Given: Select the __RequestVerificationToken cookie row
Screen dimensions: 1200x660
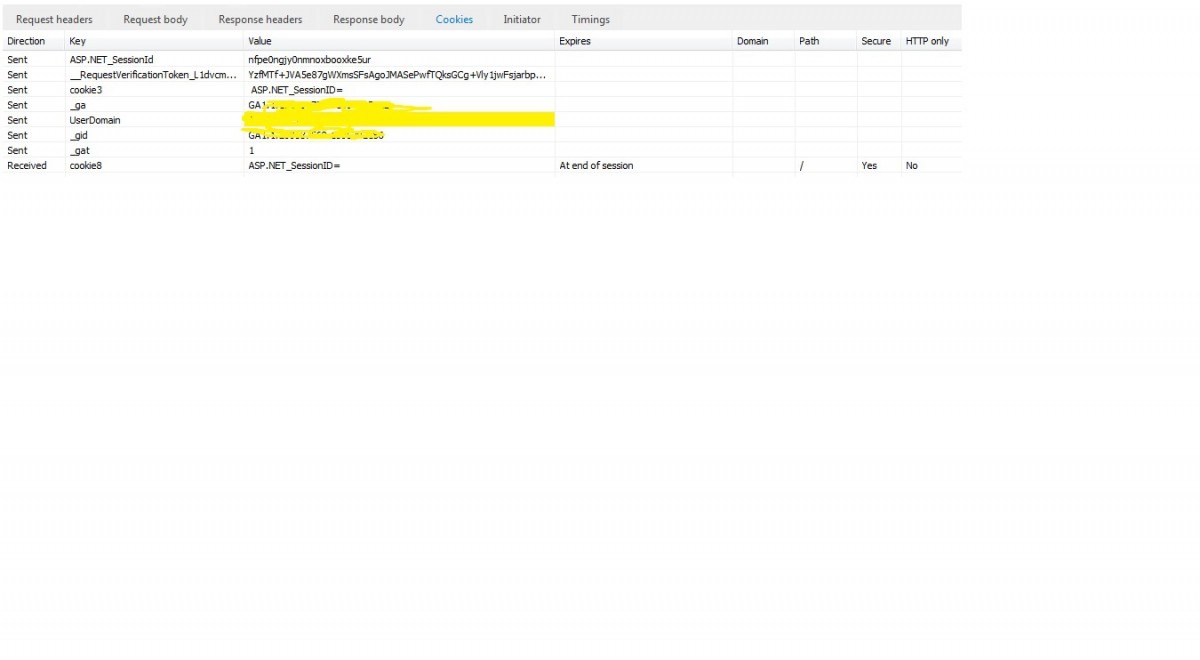Looking at the screenshot, I should 150,74.
